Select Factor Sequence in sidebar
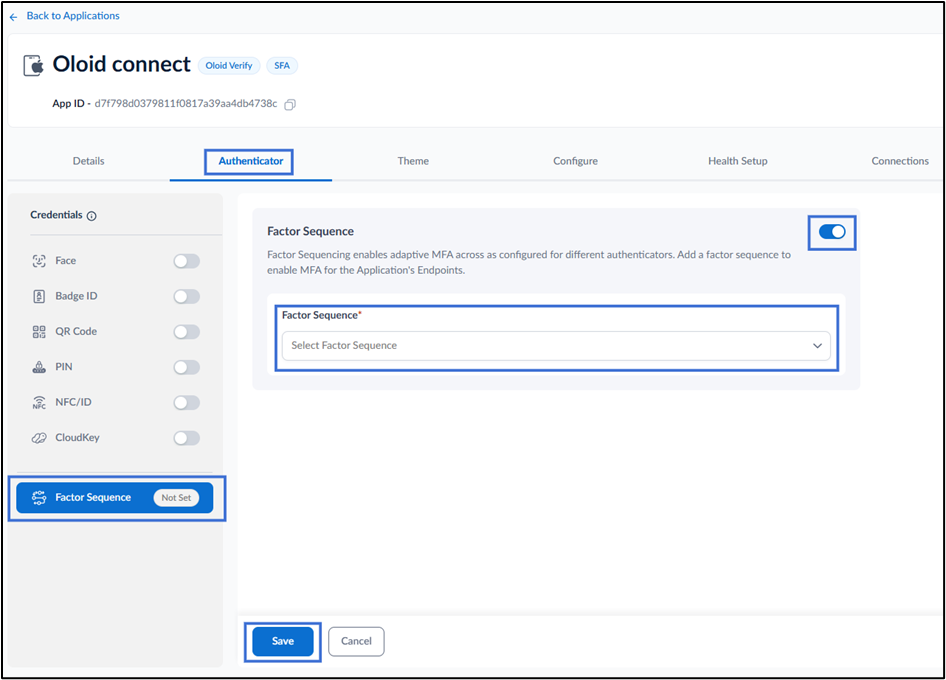 point(115,498)
